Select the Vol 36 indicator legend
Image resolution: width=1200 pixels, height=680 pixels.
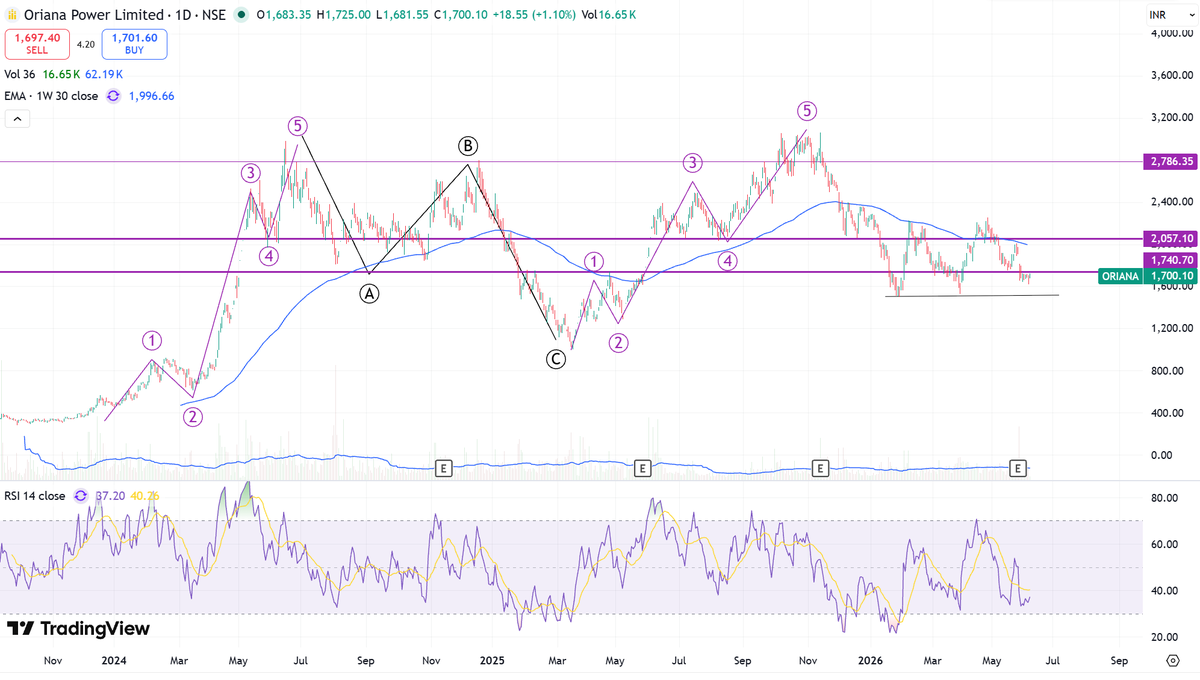click(19, 74)
